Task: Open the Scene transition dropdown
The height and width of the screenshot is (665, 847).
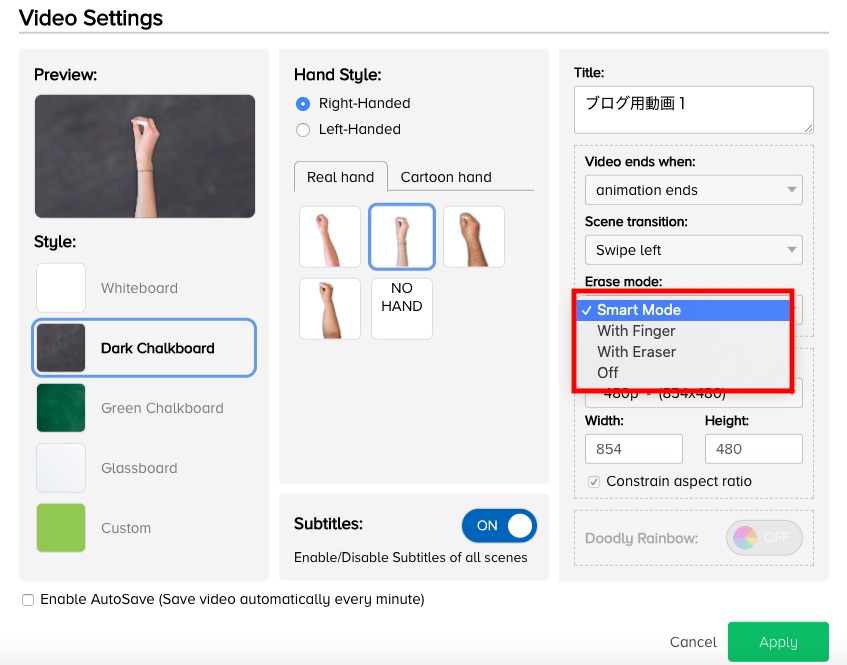Action: coord(694,250)
